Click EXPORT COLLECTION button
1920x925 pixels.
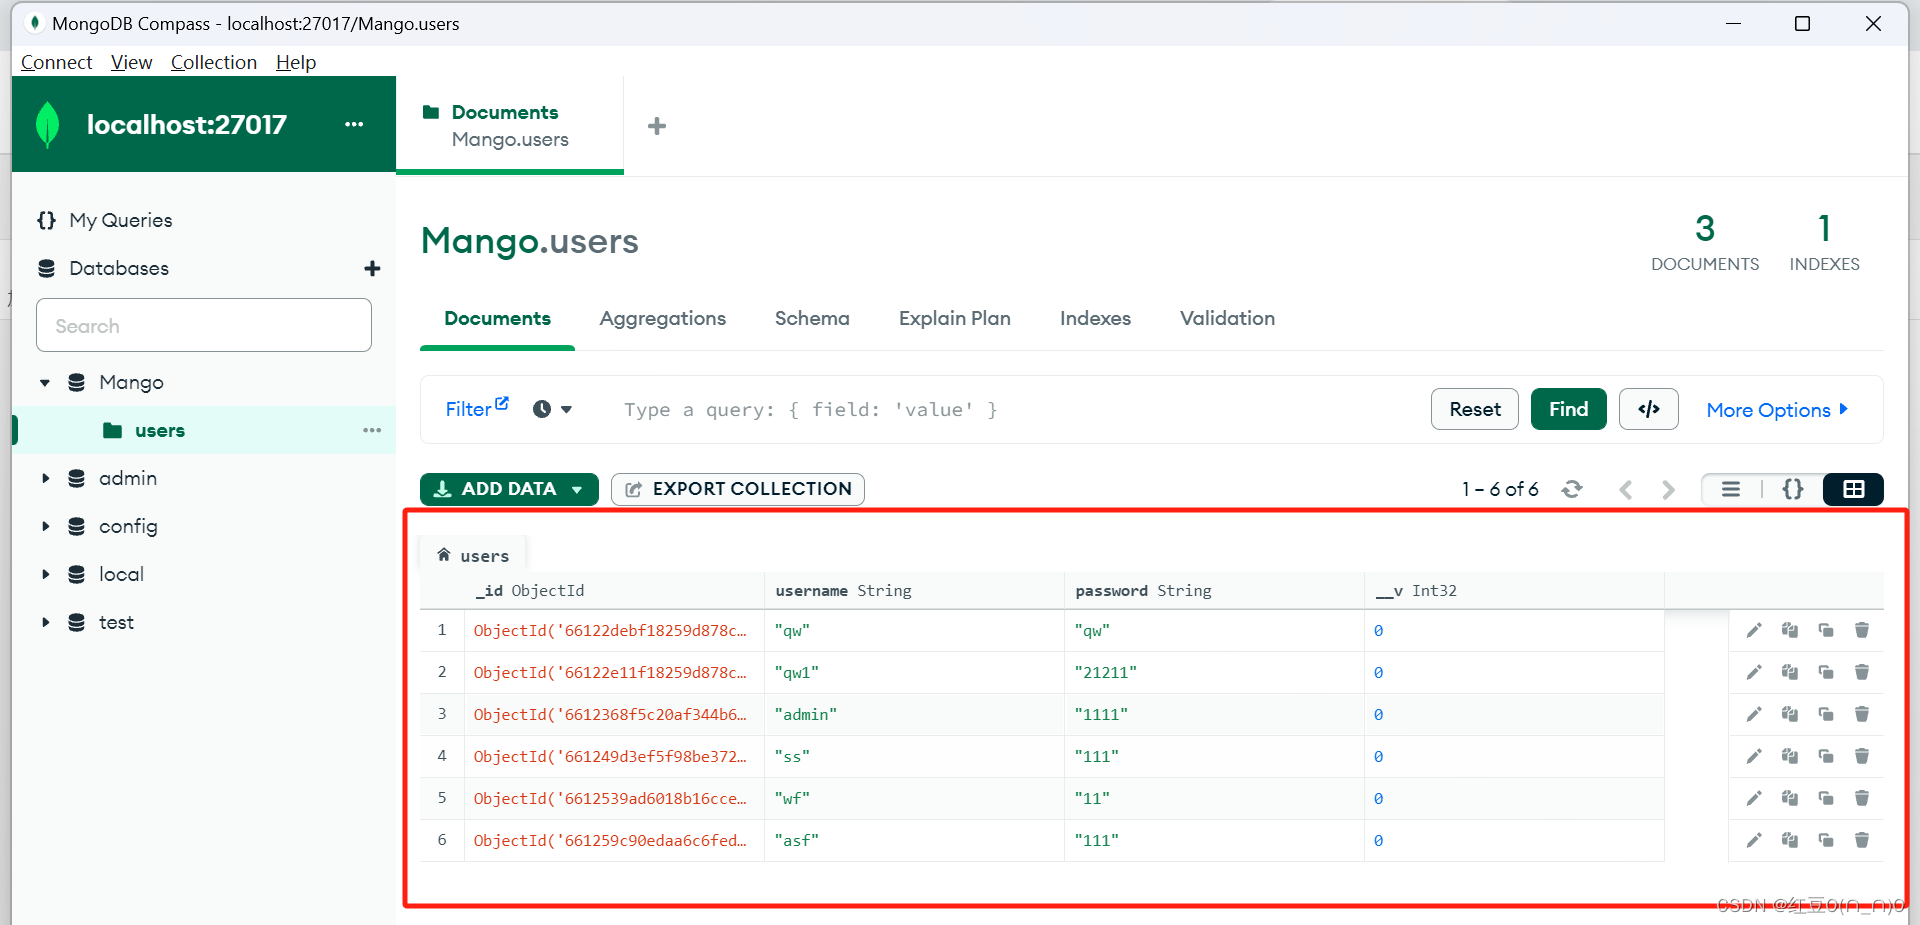pos(738,489)
